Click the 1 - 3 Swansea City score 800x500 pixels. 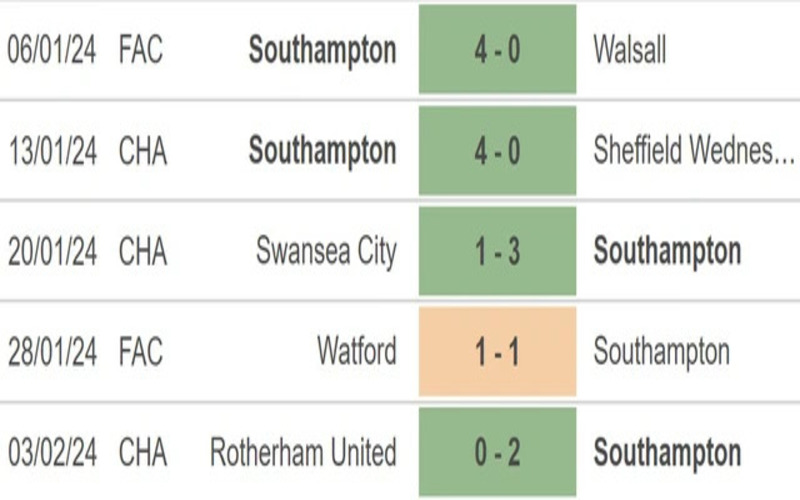point(497,251)
